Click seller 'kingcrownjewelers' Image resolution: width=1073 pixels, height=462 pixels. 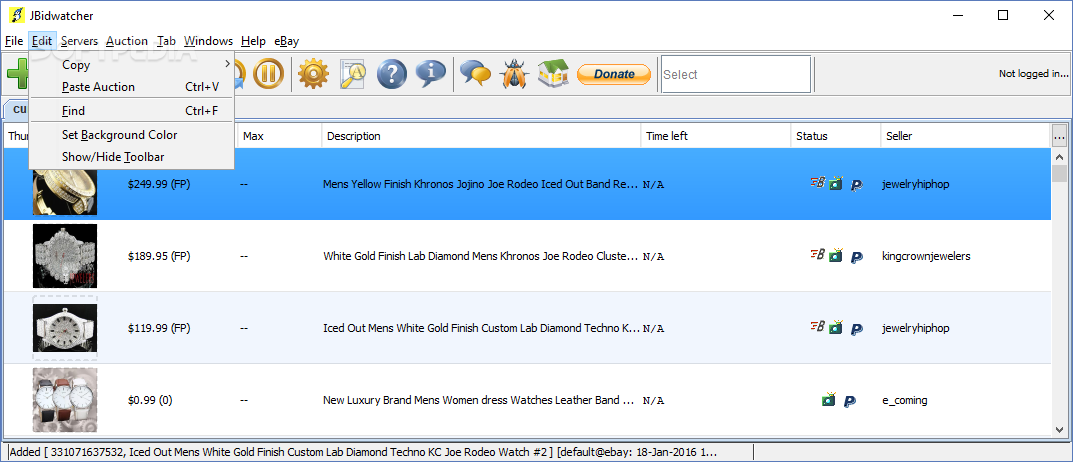927,256
